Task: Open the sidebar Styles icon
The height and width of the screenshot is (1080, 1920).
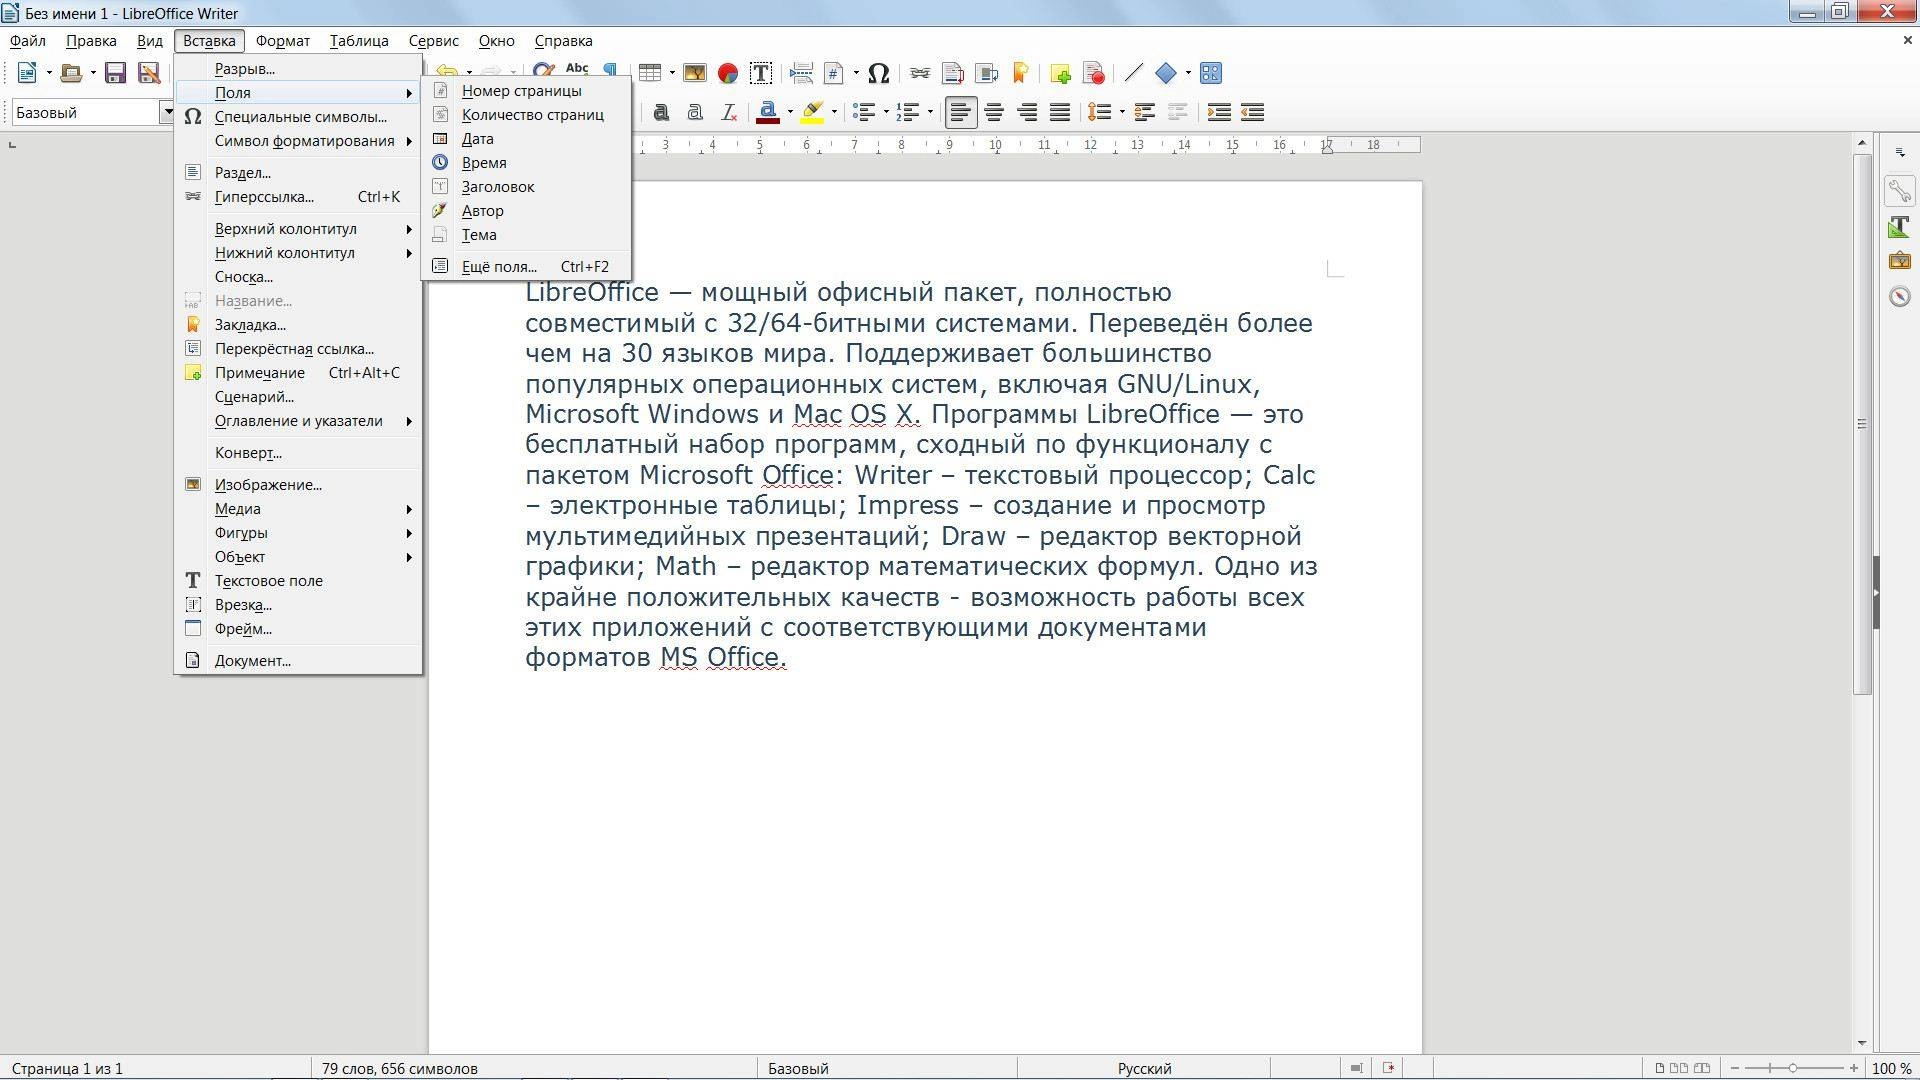Action: 1899,227
